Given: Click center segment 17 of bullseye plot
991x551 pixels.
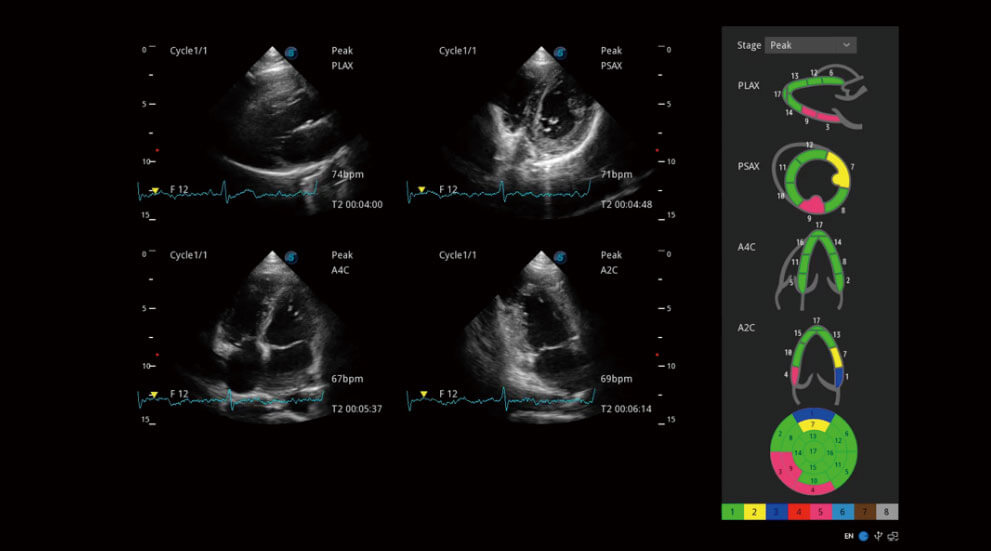Looking at the screenshot, I should [x=812, y=451].
